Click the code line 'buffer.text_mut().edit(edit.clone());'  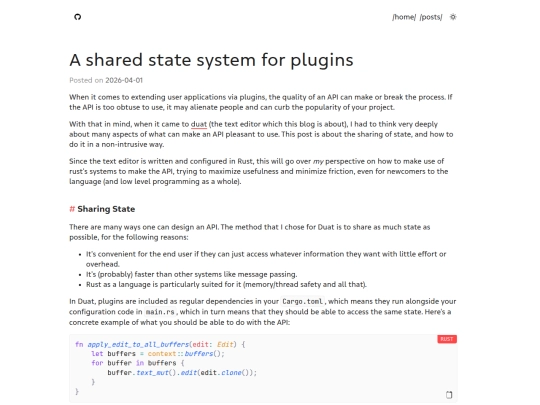(x=182, y=373)
